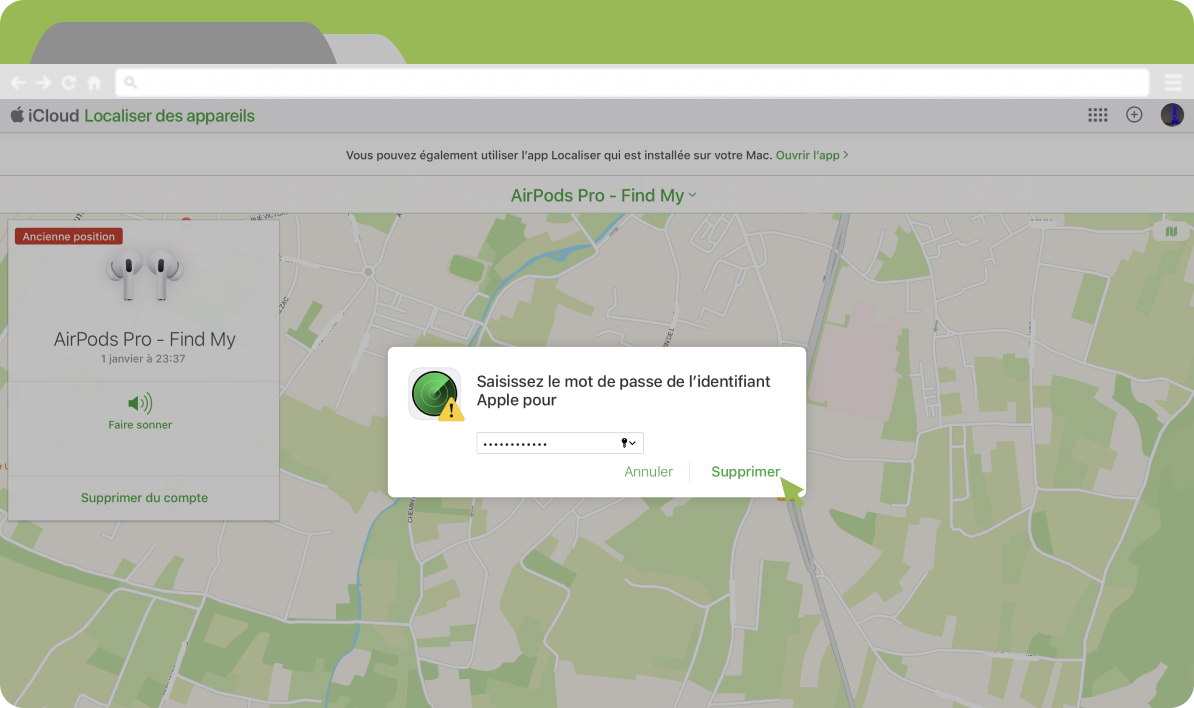Viewport: 1194px width, 708px height.
Task: Reload the page with the refresh icon
Action: click(69, 82)
